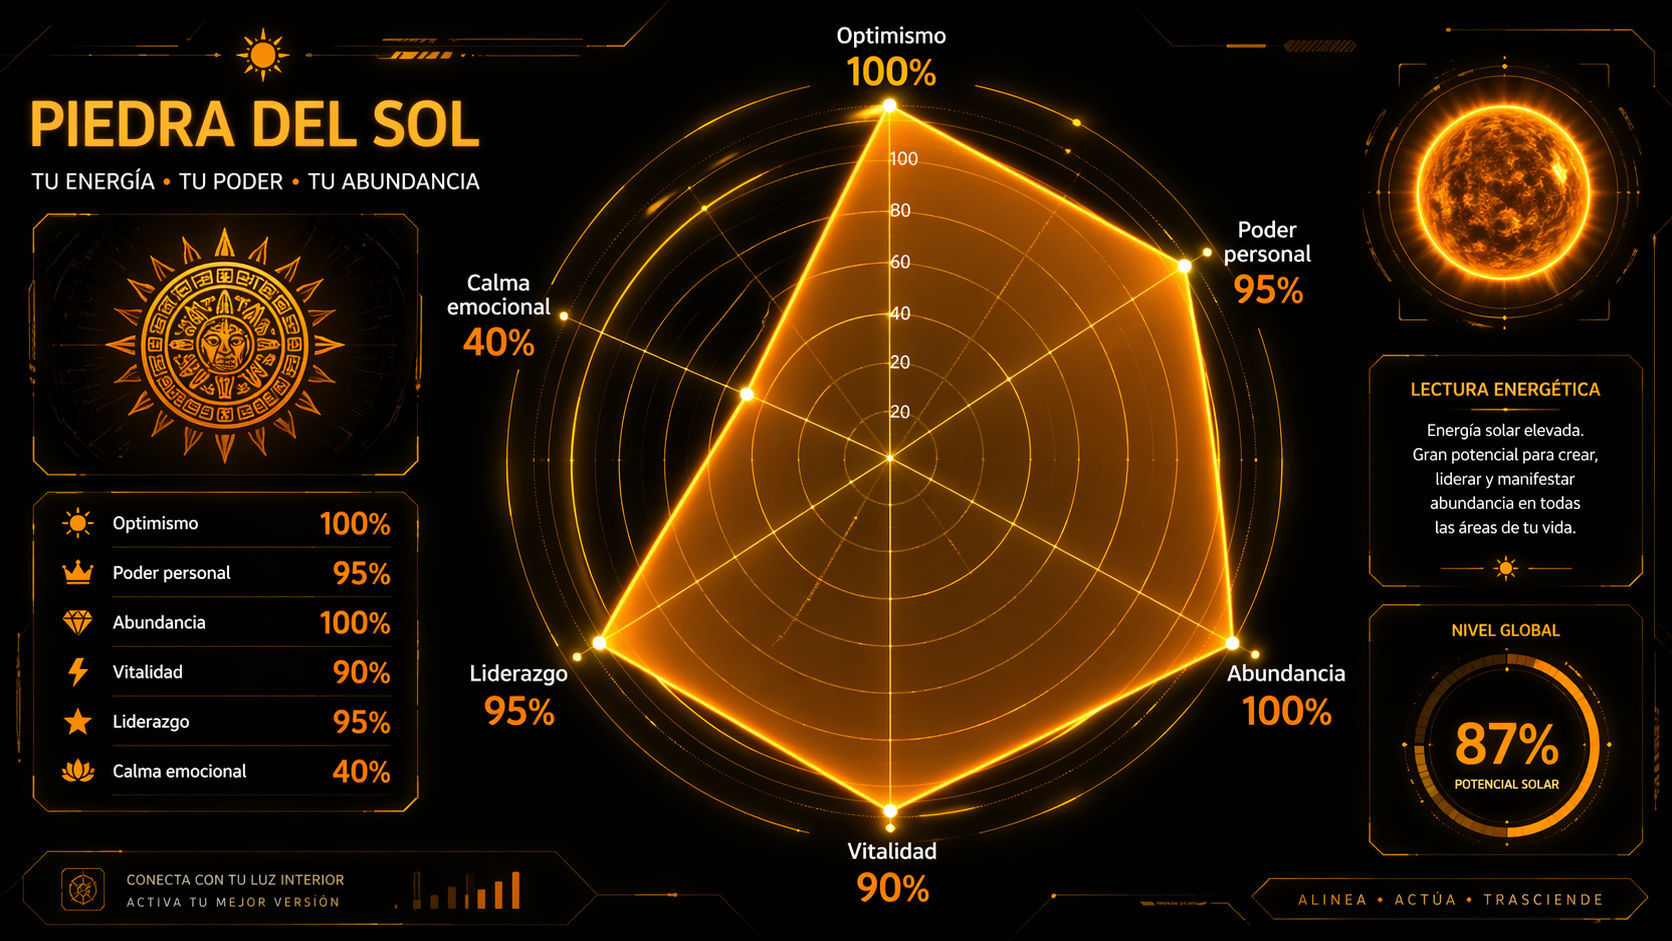
Task: Click the lightning bolt icon beside Vitalidad
Action: 77,671
